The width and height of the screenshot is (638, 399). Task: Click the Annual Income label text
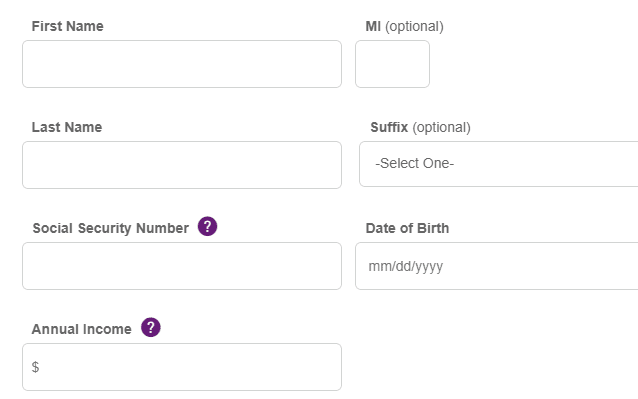[82, 329]
